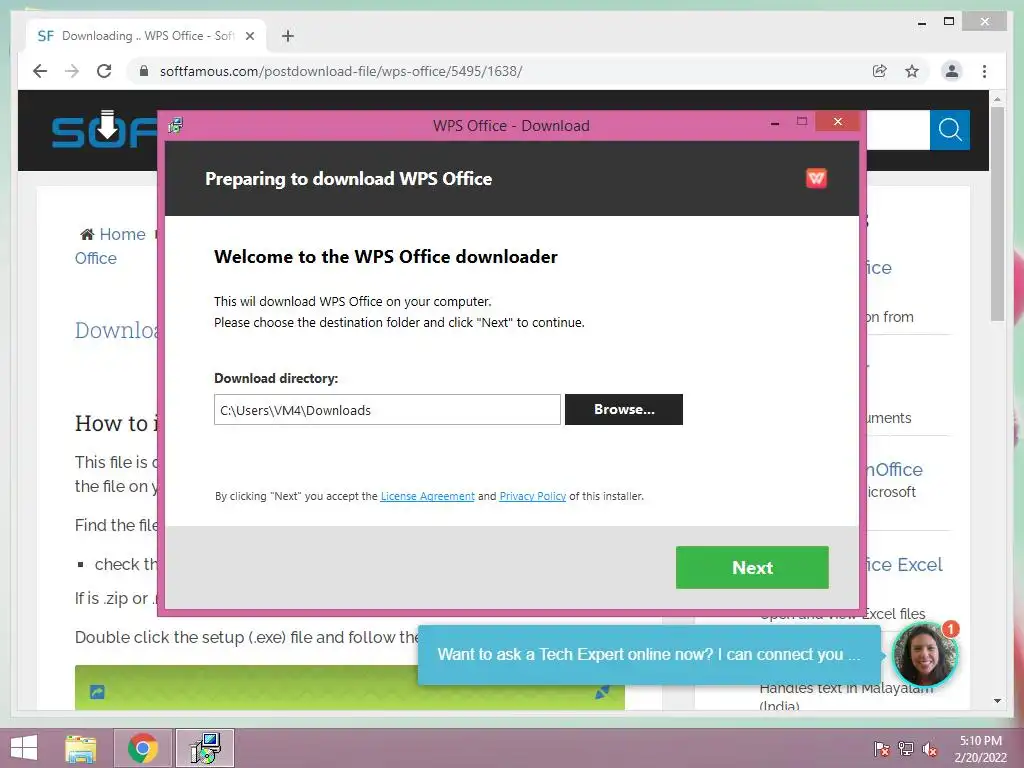Click the scrollbar down arrow in Chrome

(997, 701)
